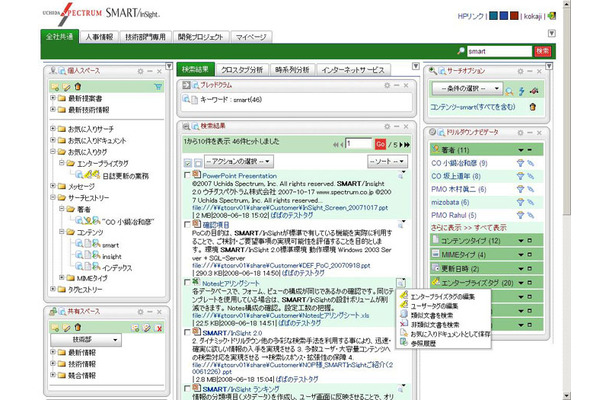The height and width of the screenshot is (400, 610).
Task: Click the user icon in the top-right header
Action: coord(552,16)
